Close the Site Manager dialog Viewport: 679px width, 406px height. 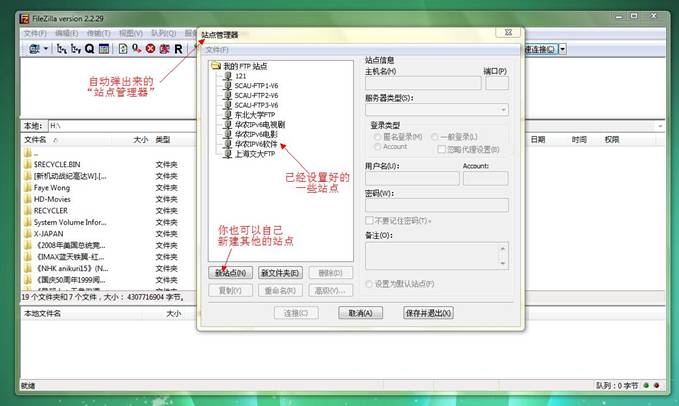click(509, 32)
